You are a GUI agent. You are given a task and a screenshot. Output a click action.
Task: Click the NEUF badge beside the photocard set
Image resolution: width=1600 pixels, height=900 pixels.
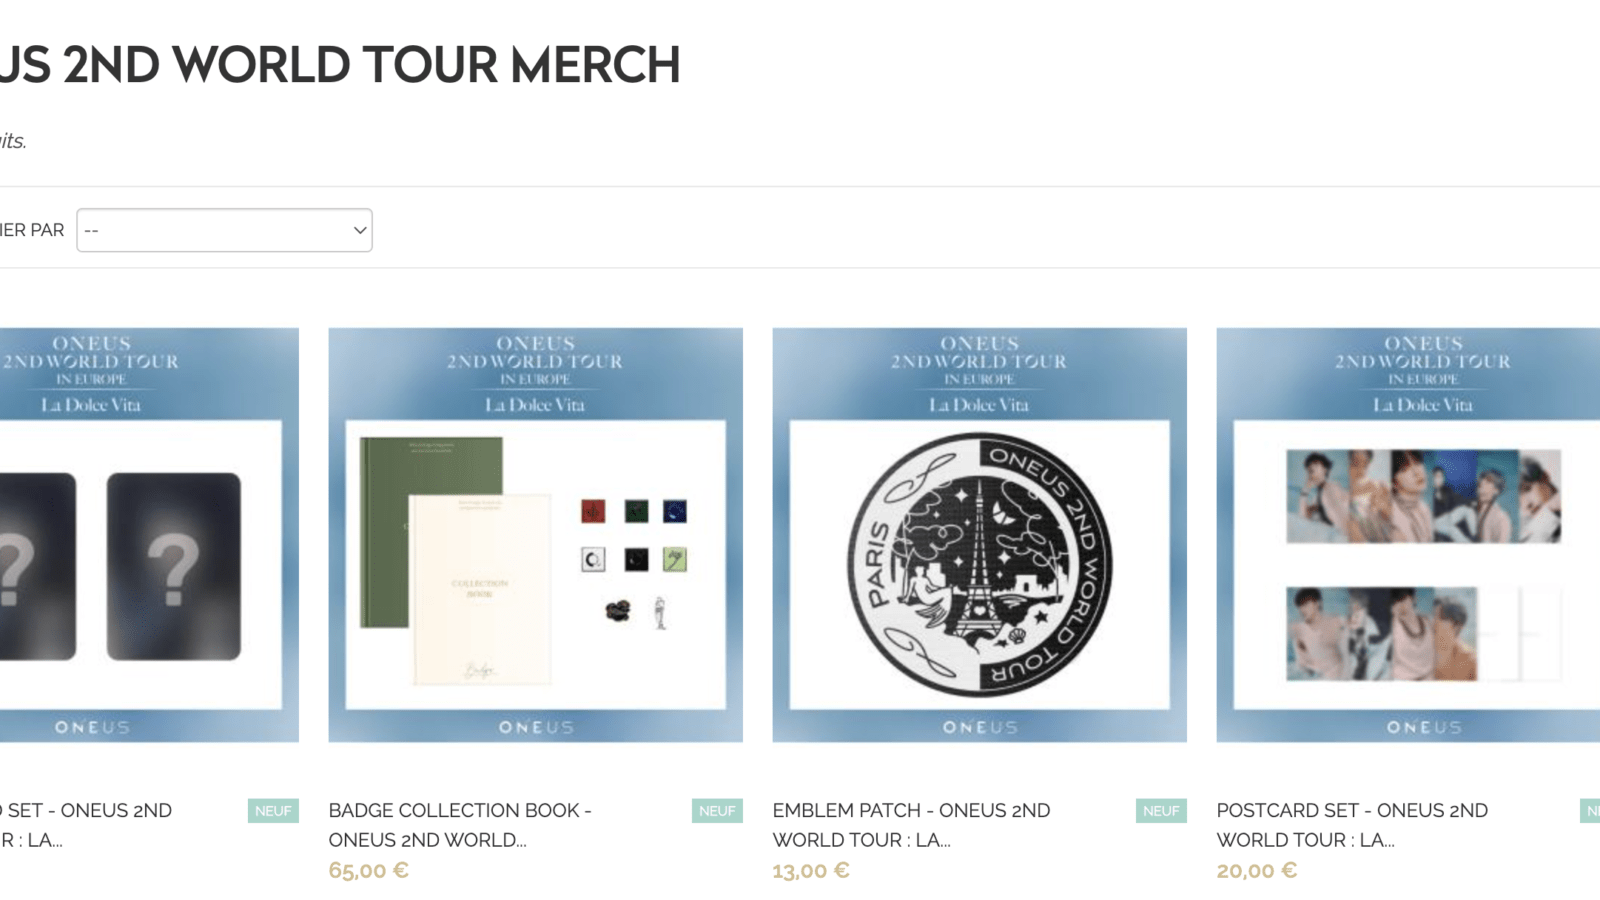click(273, 811)
